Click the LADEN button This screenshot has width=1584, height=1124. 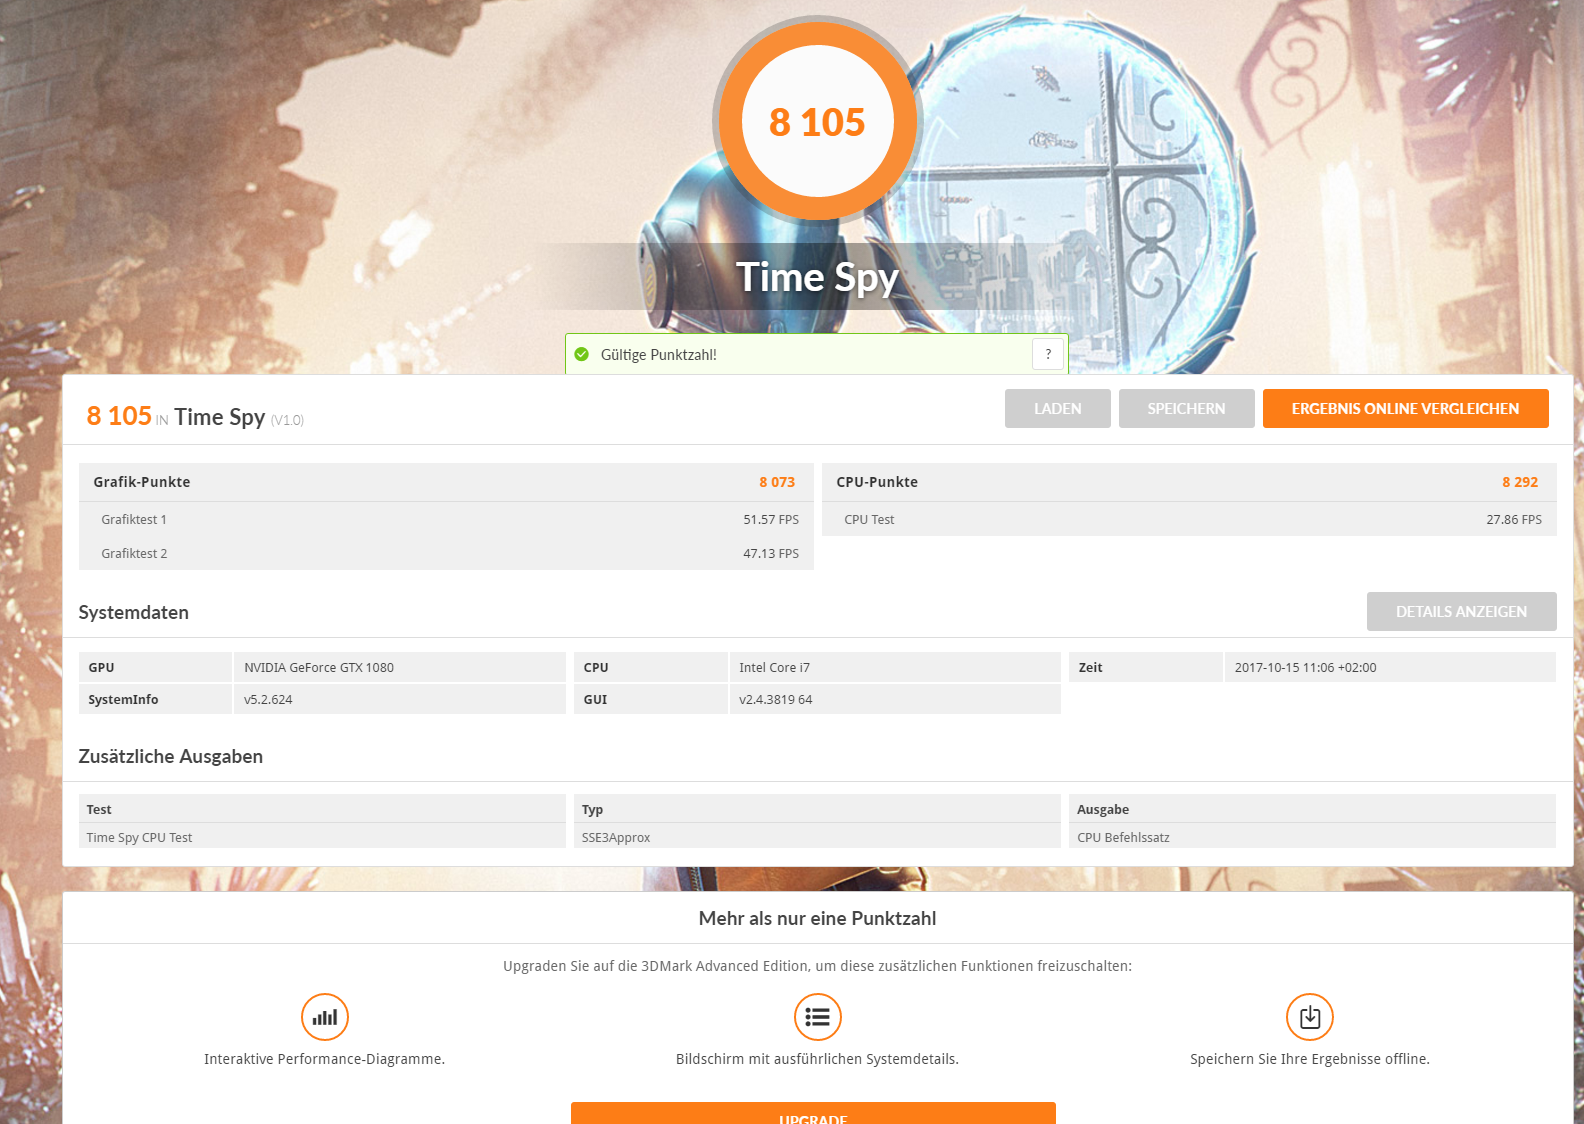click(x=1058, y=408)
